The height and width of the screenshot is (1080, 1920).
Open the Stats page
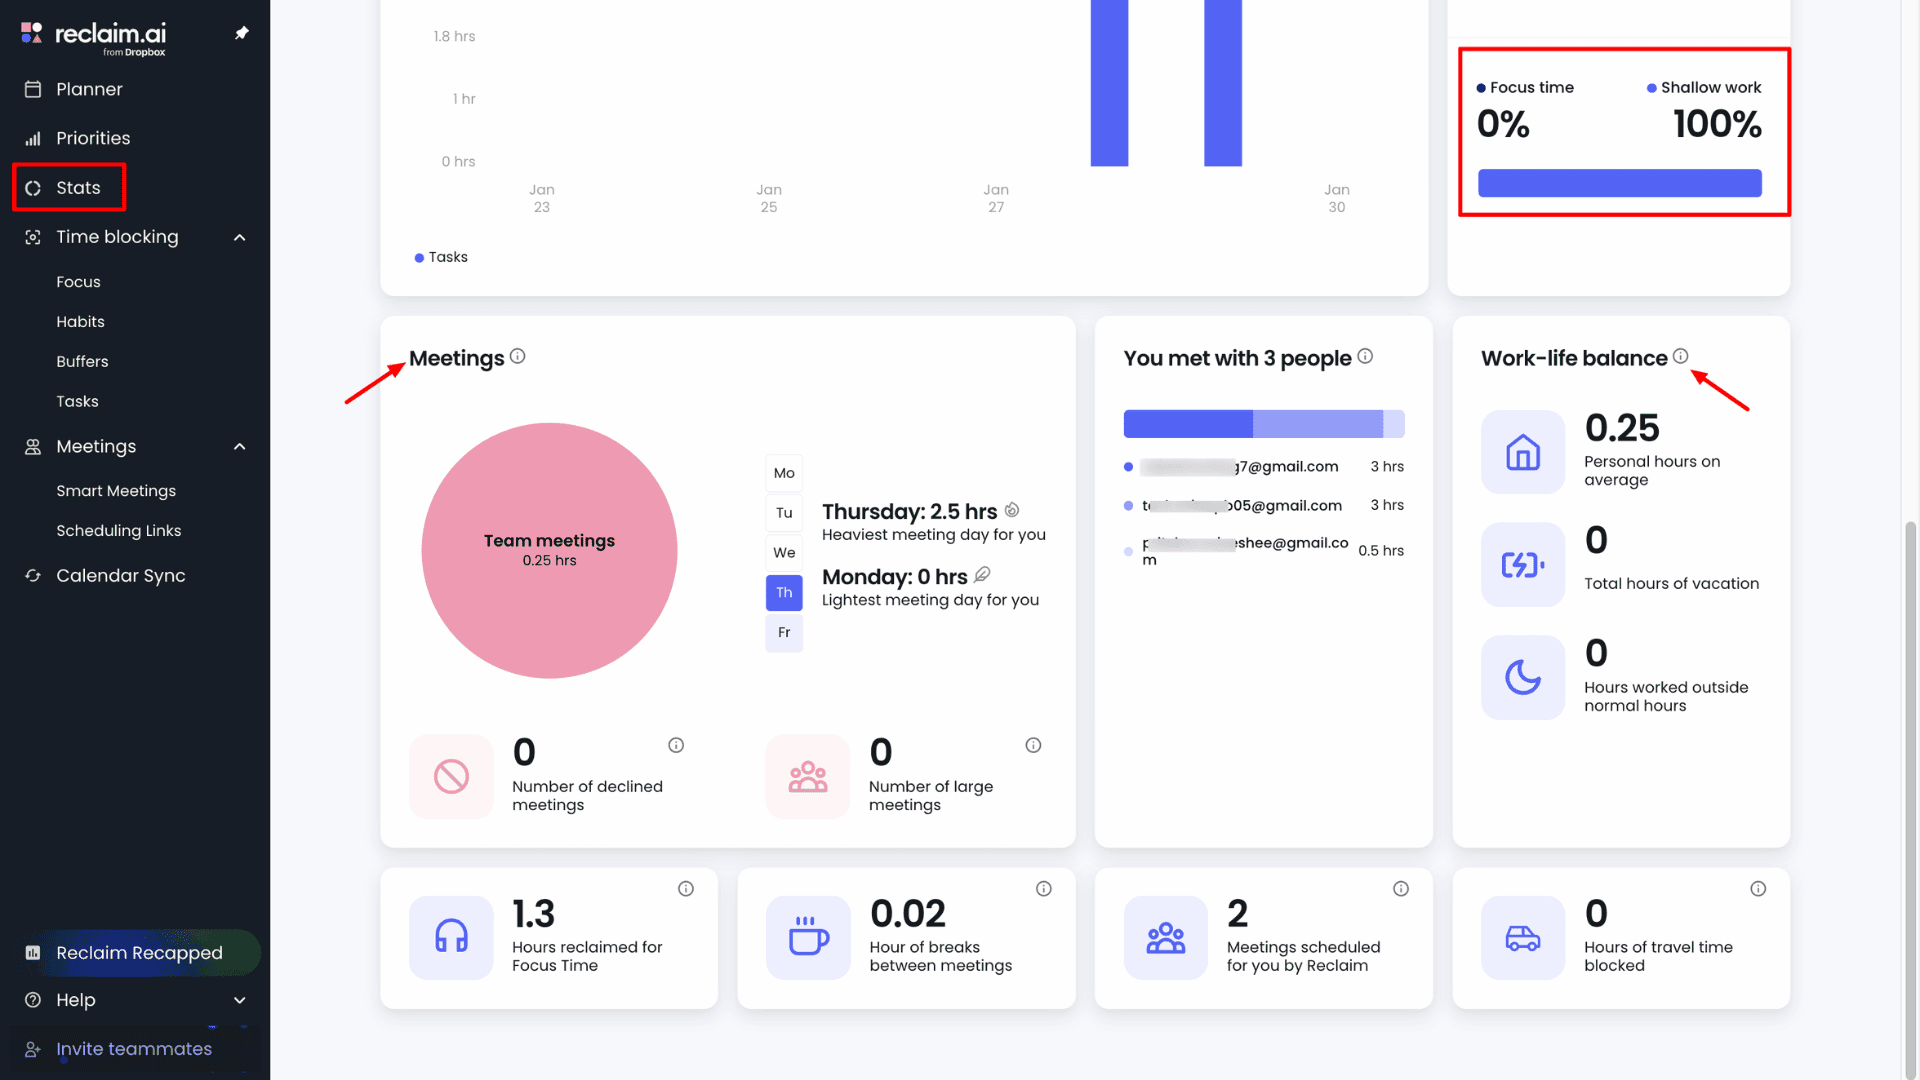point(78,188)
